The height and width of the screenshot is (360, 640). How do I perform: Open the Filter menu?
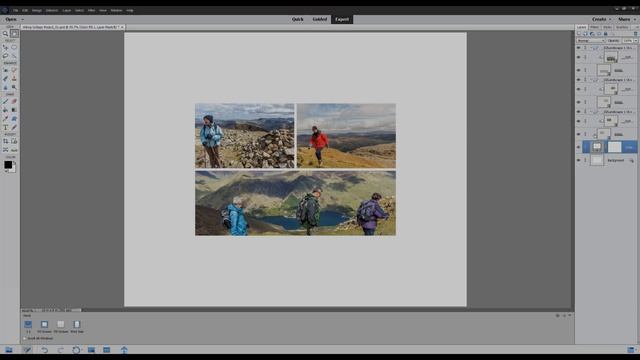coord(91,10)
